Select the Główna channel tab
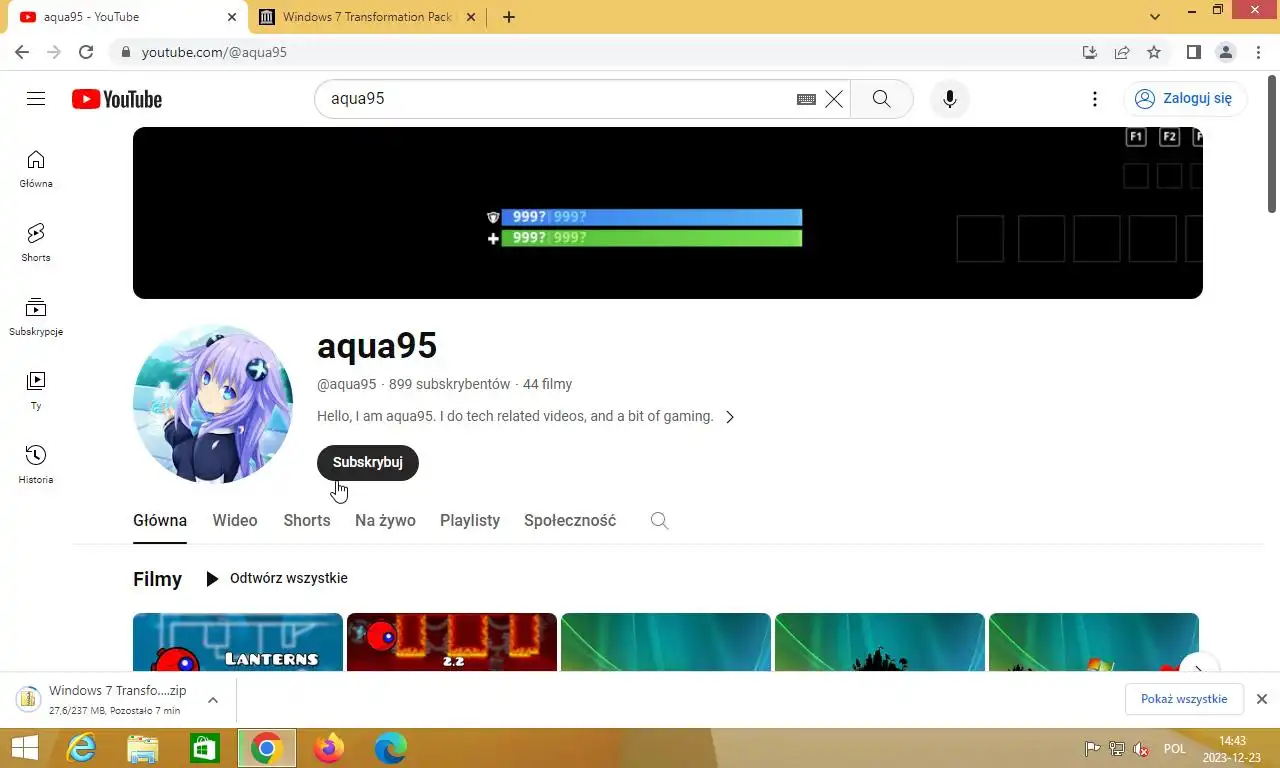 click(160, 520)
